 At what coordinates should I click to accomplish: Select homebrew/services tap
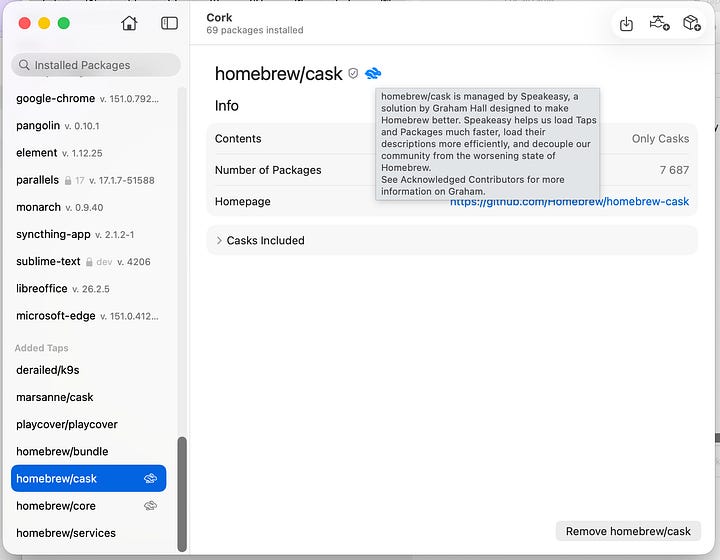click(88, 533)
